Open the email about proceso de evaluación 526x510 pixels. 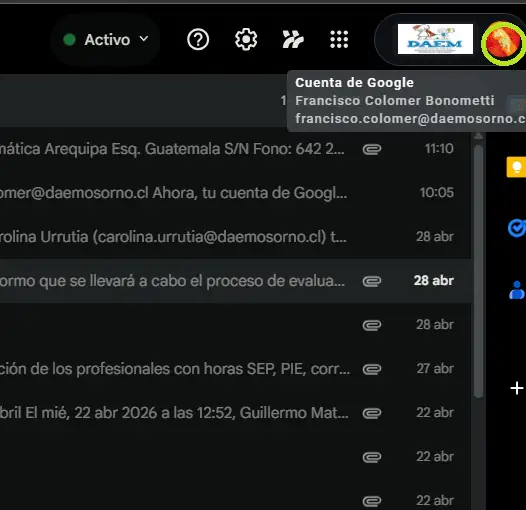click(x=235, y=281)
